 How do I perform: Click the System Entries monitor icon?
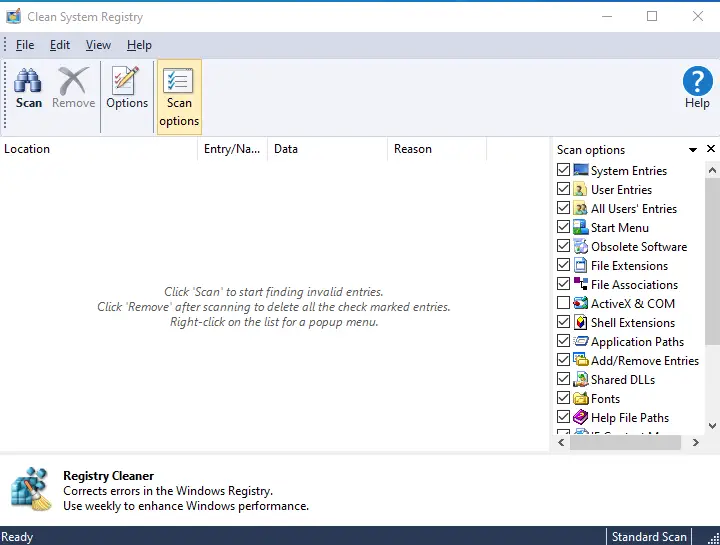pos(580,170)
